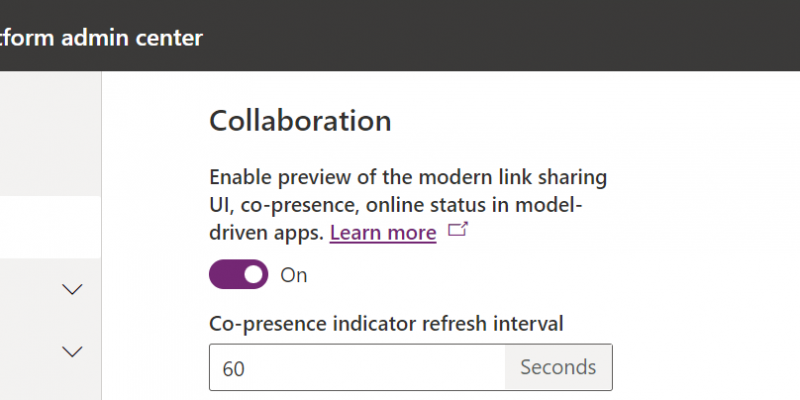800x400 pixels.
Task: Click the sidebar row containing the upper chevron
Action: (x=40, y=289)
